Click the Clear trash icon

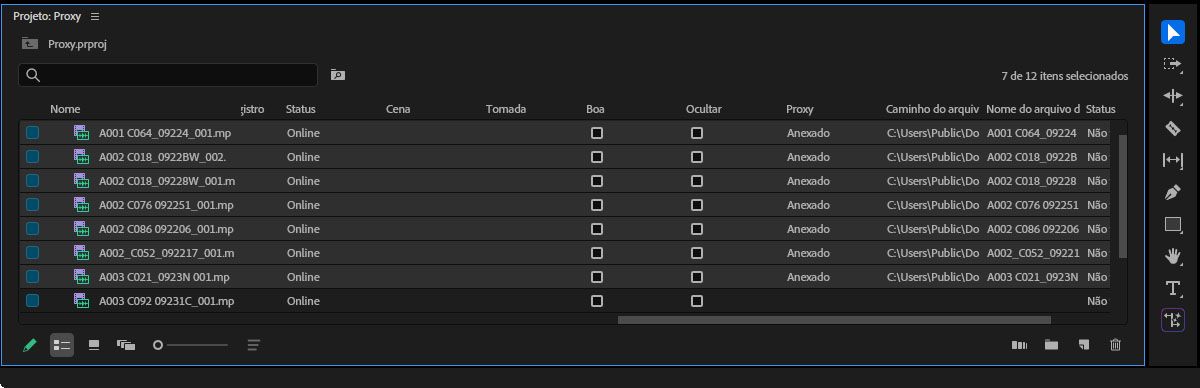pyautogui.click(x=1116, y=345)
